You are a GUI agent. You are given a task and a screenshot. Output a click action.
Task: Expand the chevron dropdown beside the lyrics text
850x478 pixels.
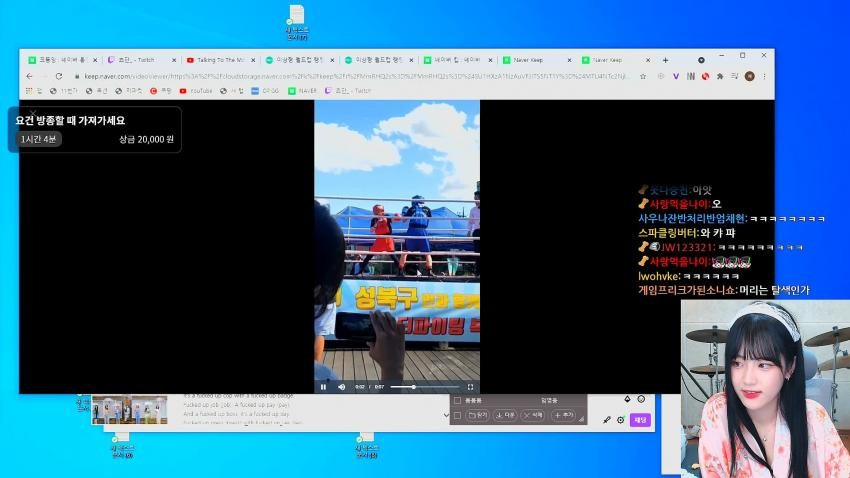(x=446, y=416)
